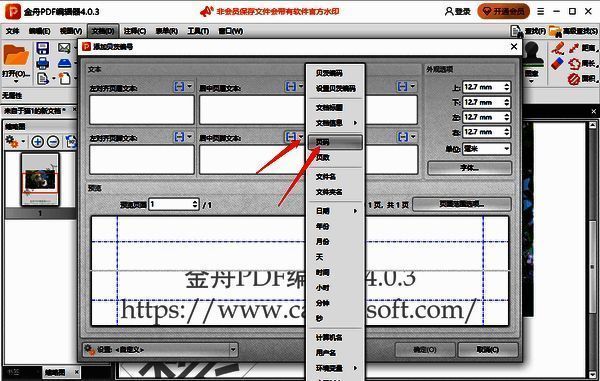Expand the 日期 submenu
The width and height of the screenshot is (600, 381).
coord(335,211)
